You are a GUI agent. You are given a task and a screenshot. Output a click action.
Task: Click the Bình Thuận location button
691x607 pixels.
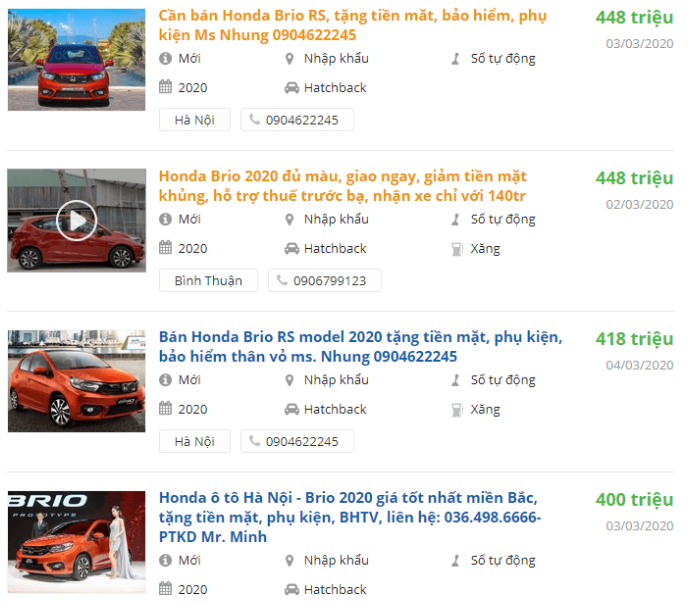208,280
